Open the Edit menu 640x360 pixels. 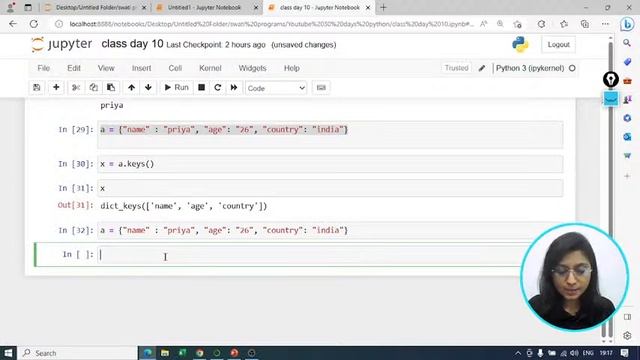pyautogui.click(x=74, y=68)
